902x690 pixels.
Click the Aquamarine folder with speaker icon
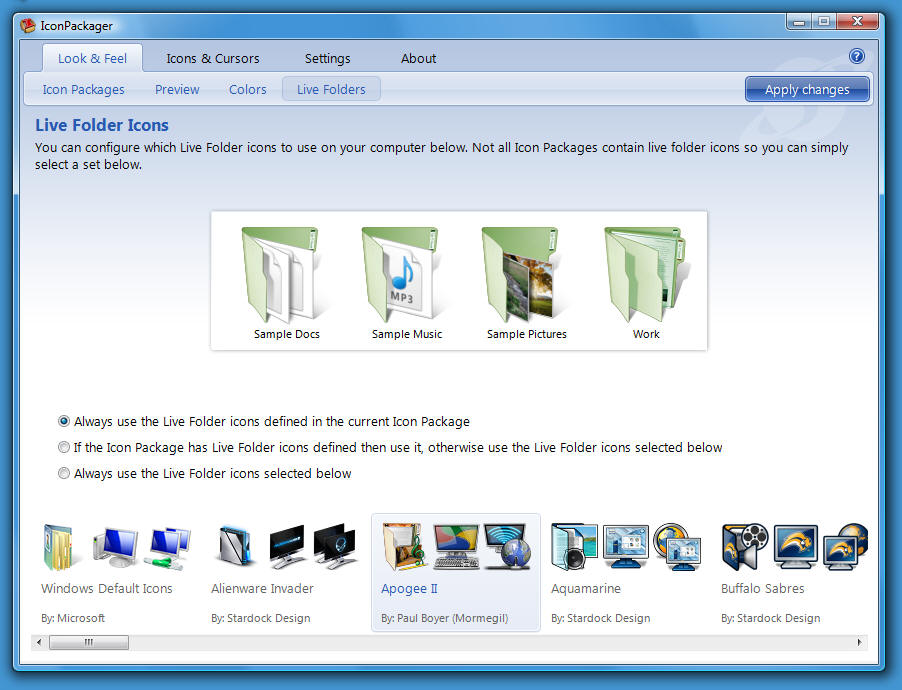pyautogui.click(x=574, y=547)
